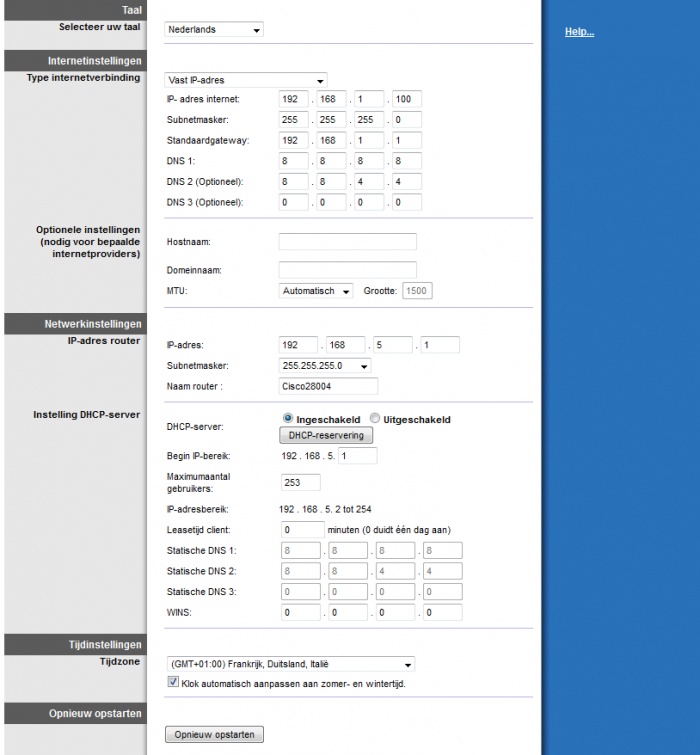Screen dimensions: 700x755
Task: Click last octet of Standaardgateway
Action: pyautogui.click(x=407, y=140)
